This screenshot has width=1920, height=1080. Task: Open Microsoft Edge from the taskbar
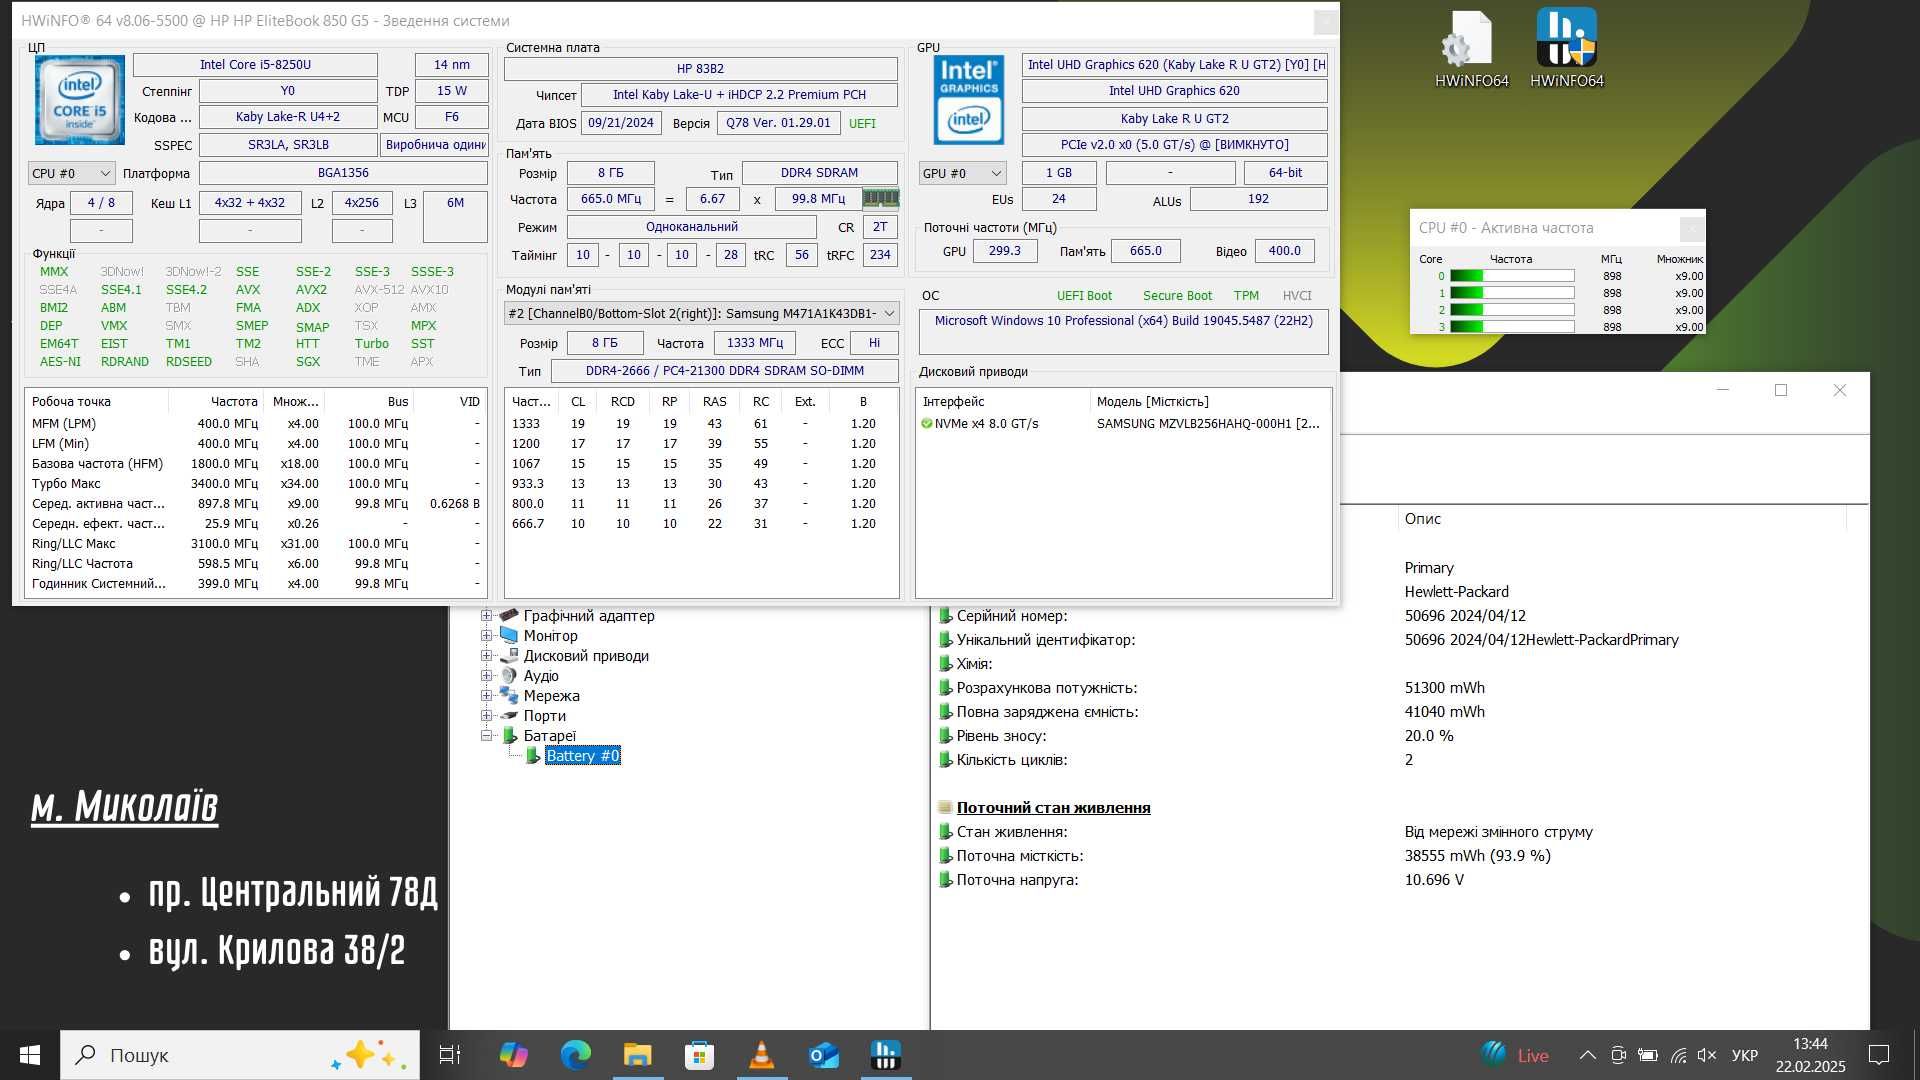click(x=576, y=1055)
